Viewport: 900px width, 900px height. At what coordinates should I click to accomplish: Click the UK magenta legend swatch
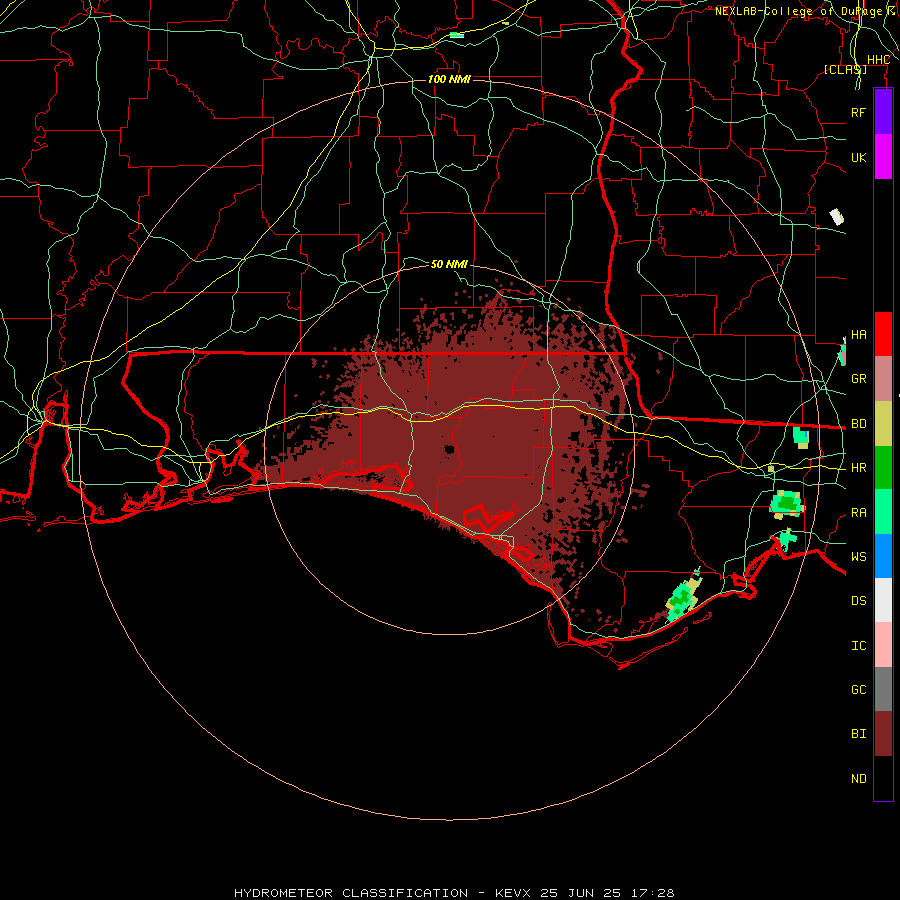[883, 157]
